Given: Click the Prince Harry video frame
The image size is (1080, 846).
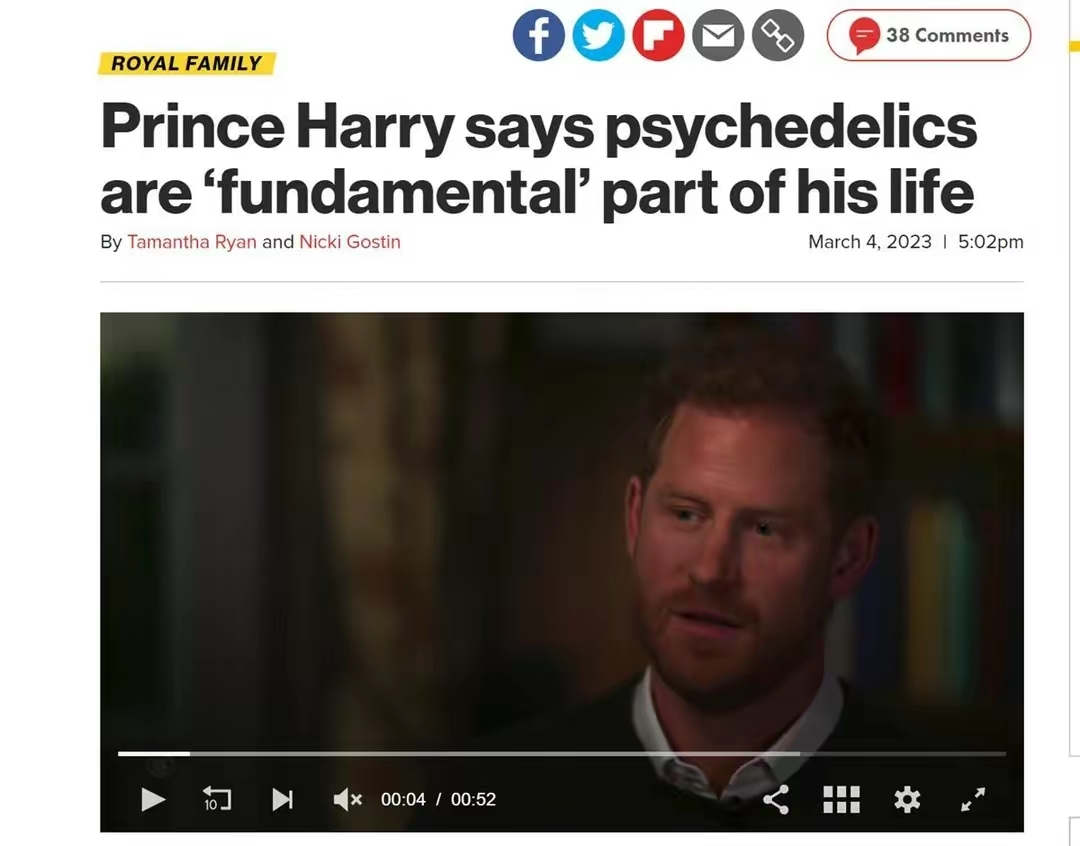Looking at the screenshot, I should (560, 520).
